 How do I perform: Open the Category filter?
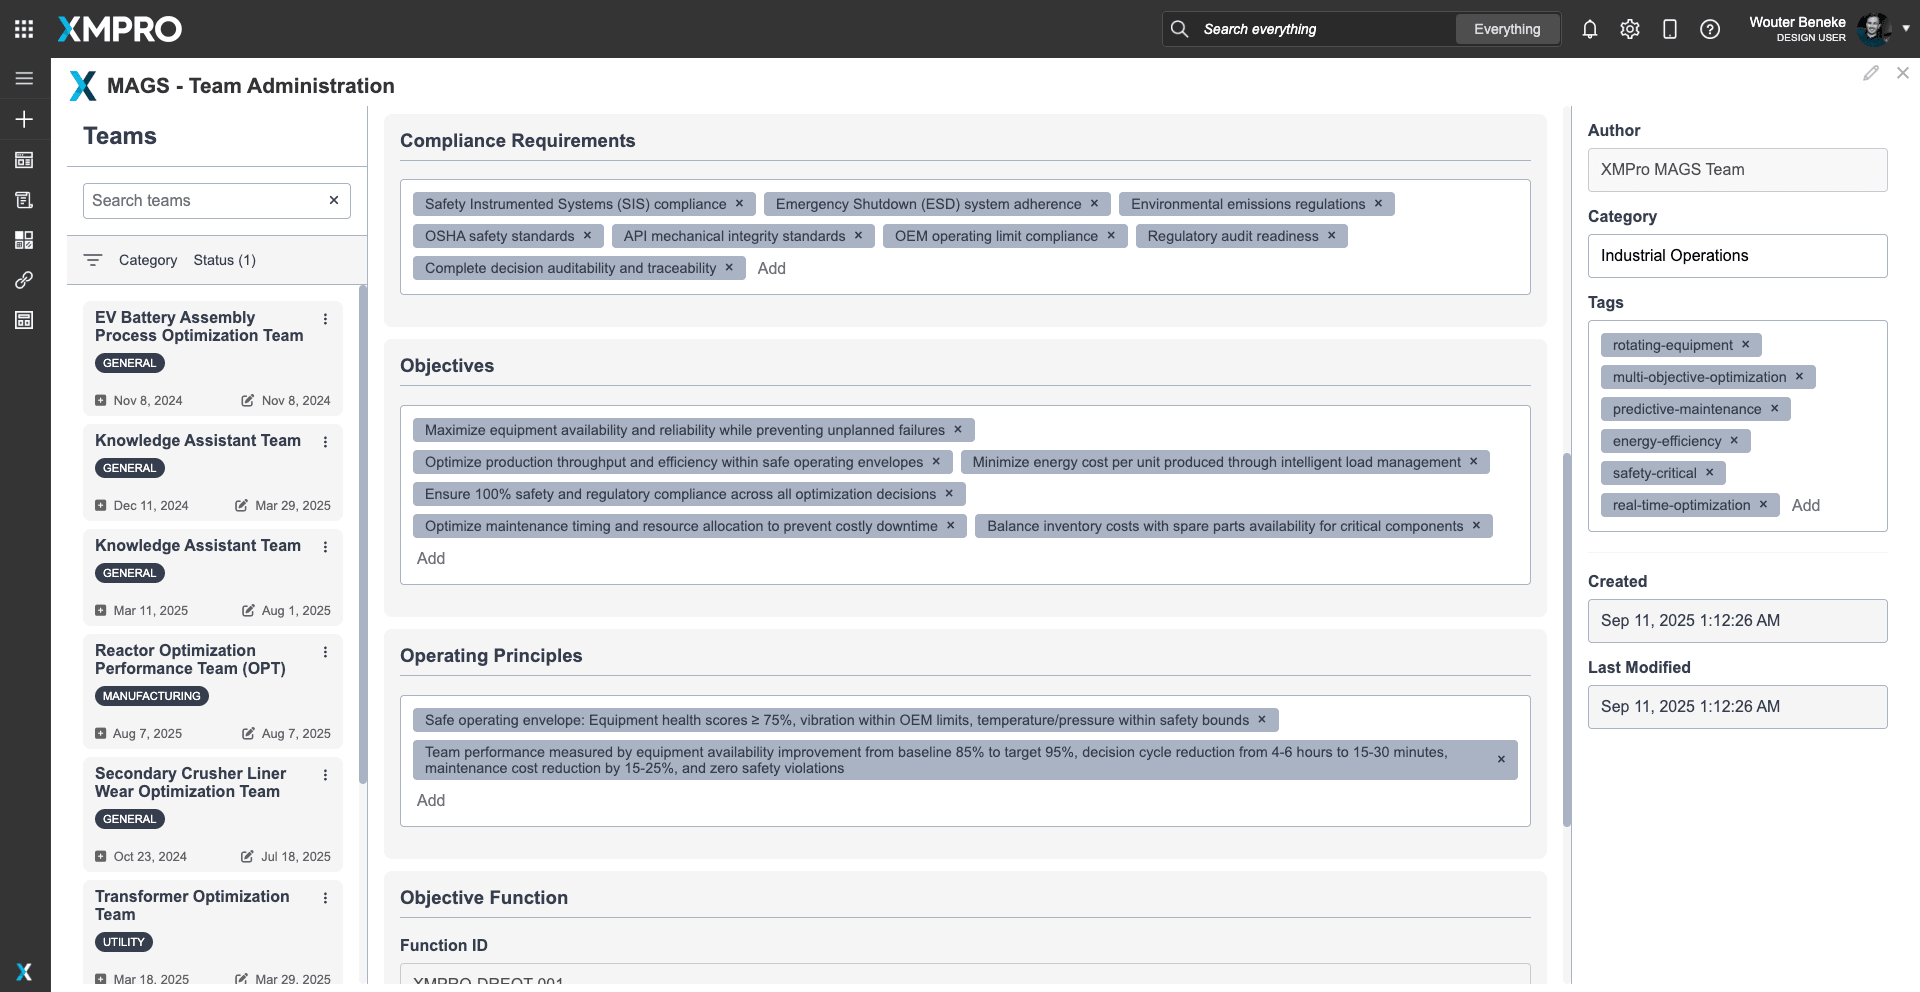(x=147, y=260)
